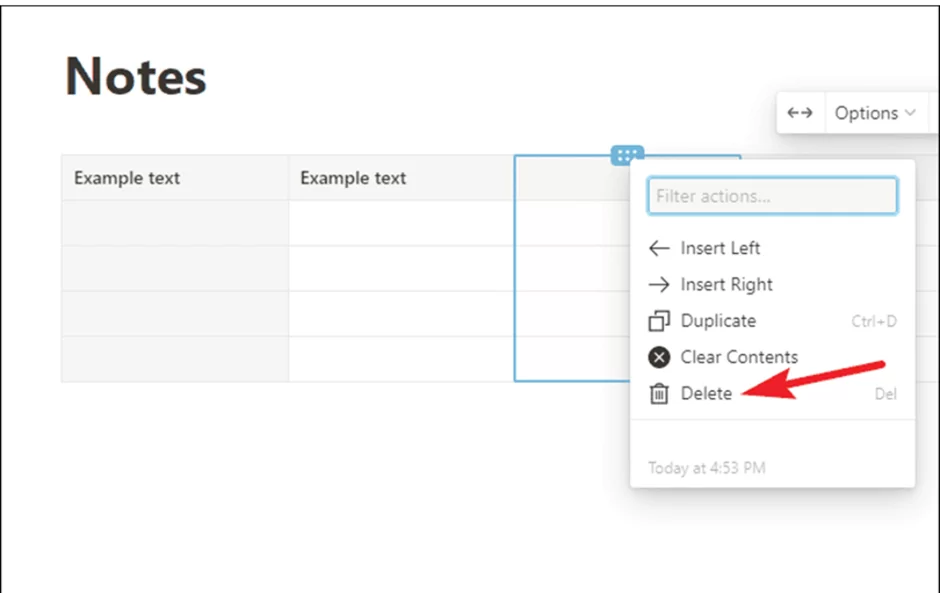Image resolution: width=940 pixels, height=593 pixels.
Task: Click the Insert Right arrow icon
Action: [659, 284]
